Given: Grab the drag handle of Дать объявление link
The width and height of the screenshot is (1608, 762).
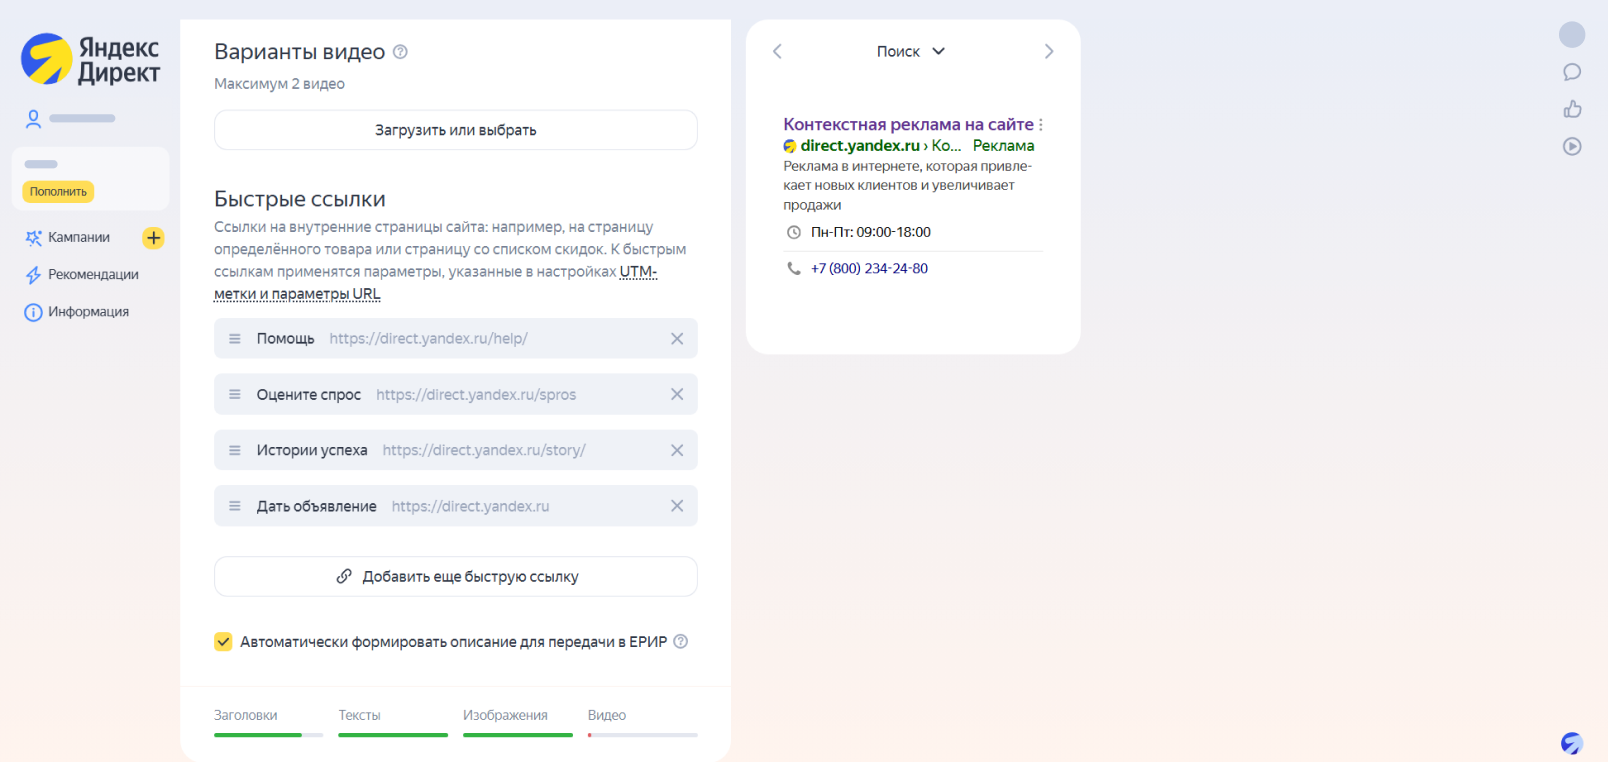Looking at the screenshot, I should 235,507.
